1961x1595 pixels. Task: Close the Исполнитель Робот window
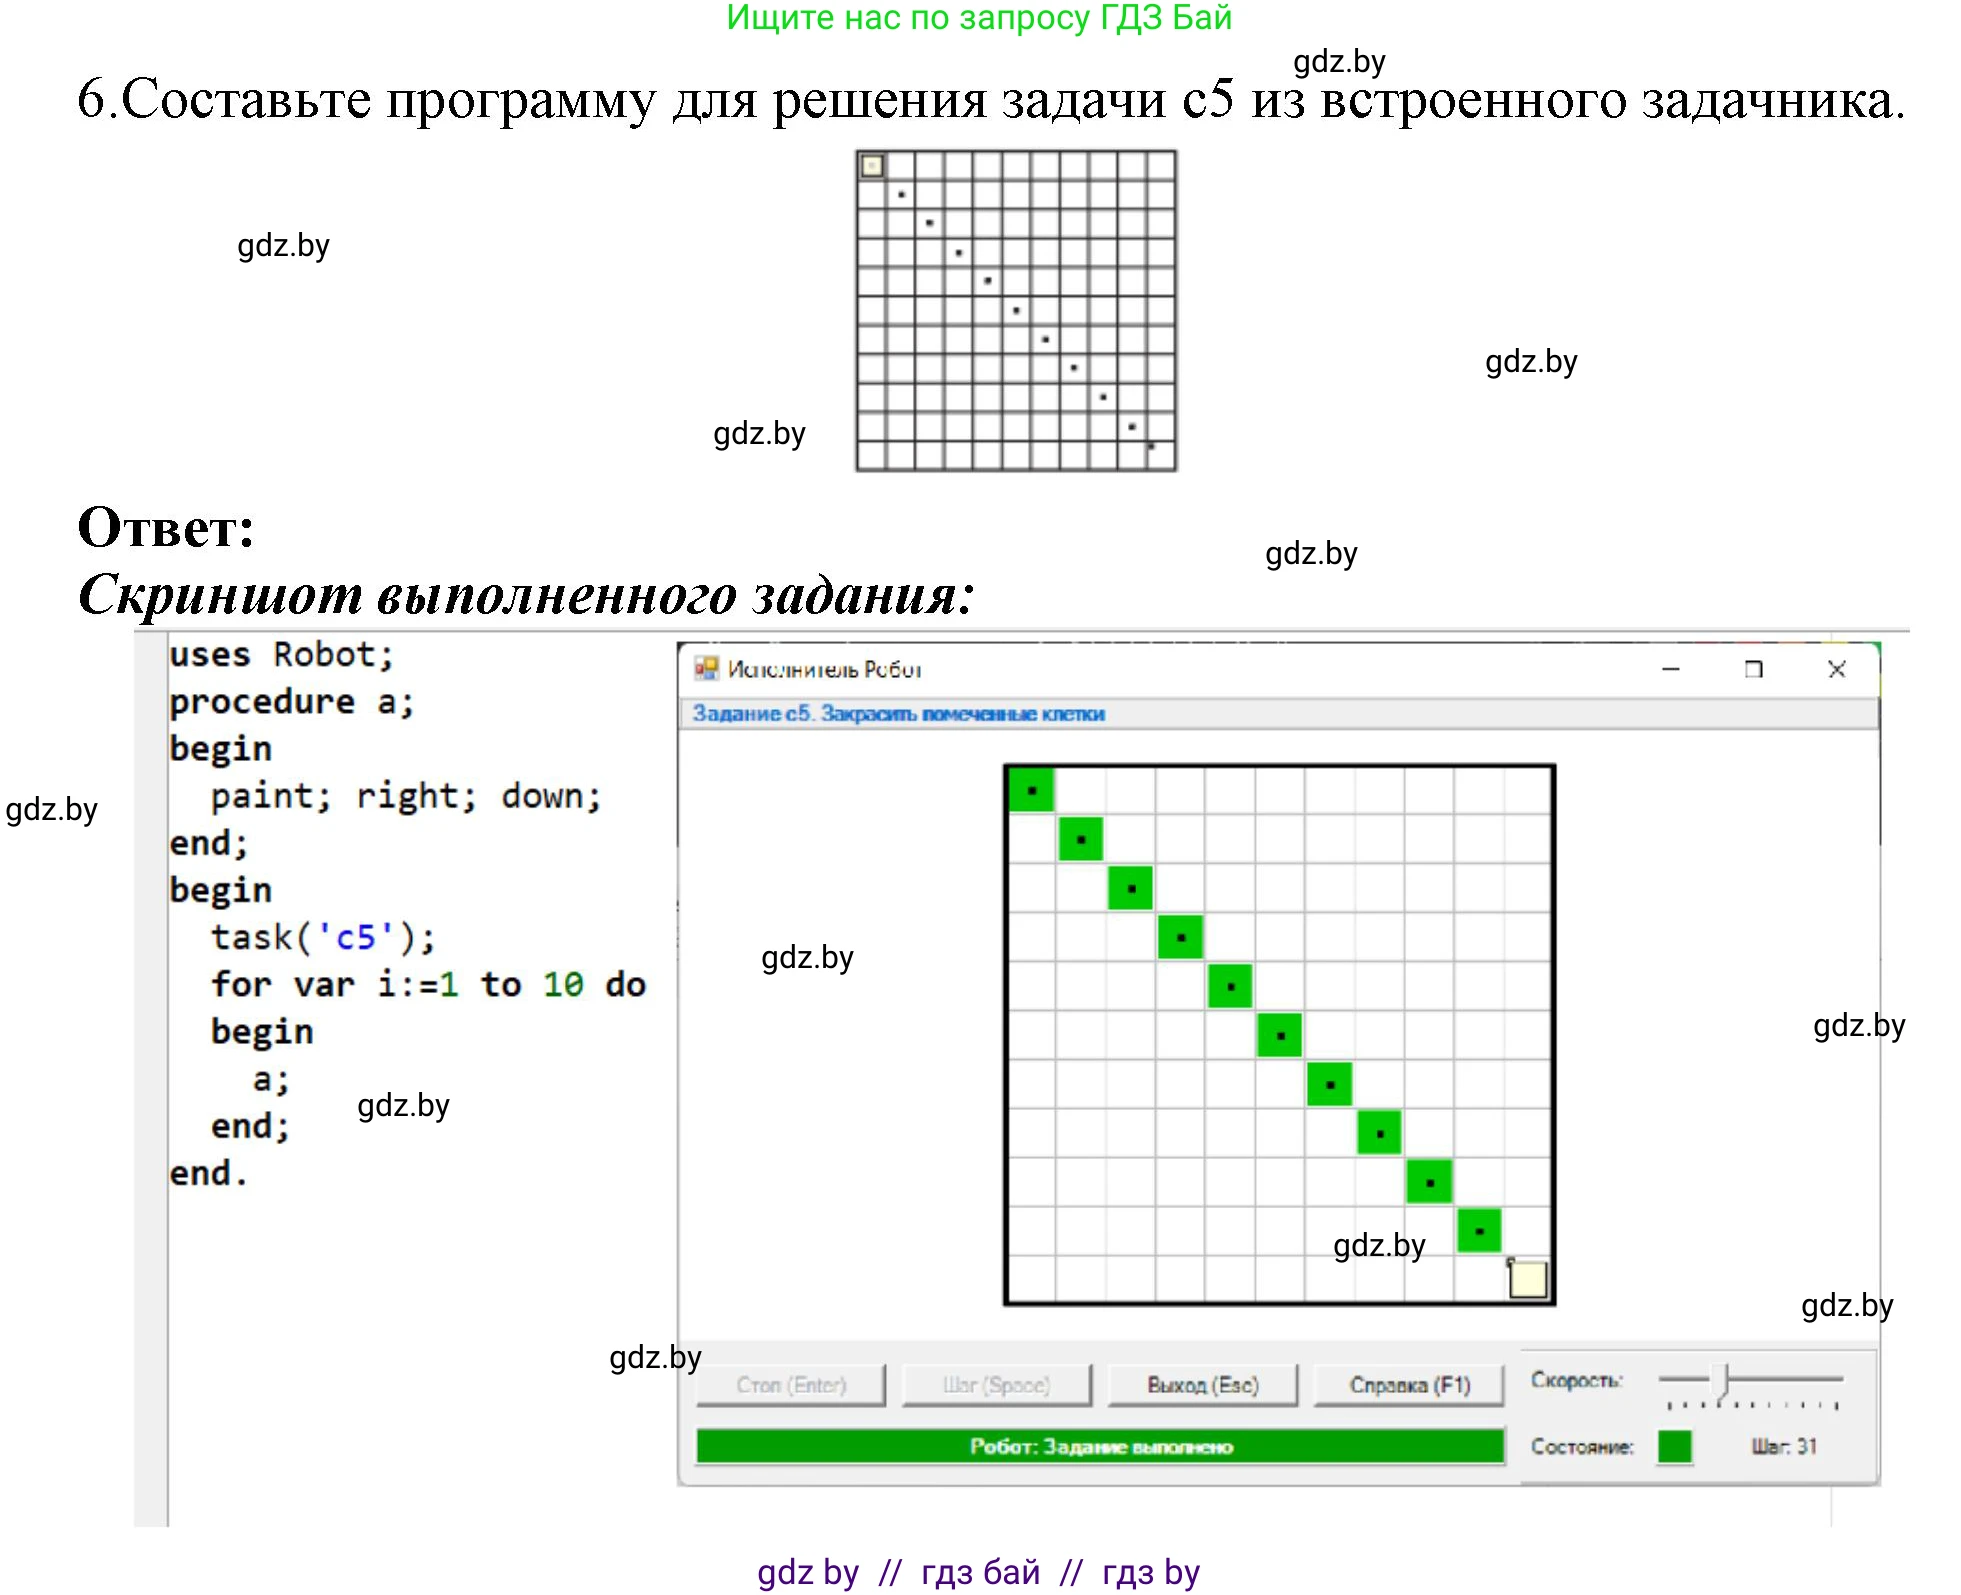tap(1836, 669)
